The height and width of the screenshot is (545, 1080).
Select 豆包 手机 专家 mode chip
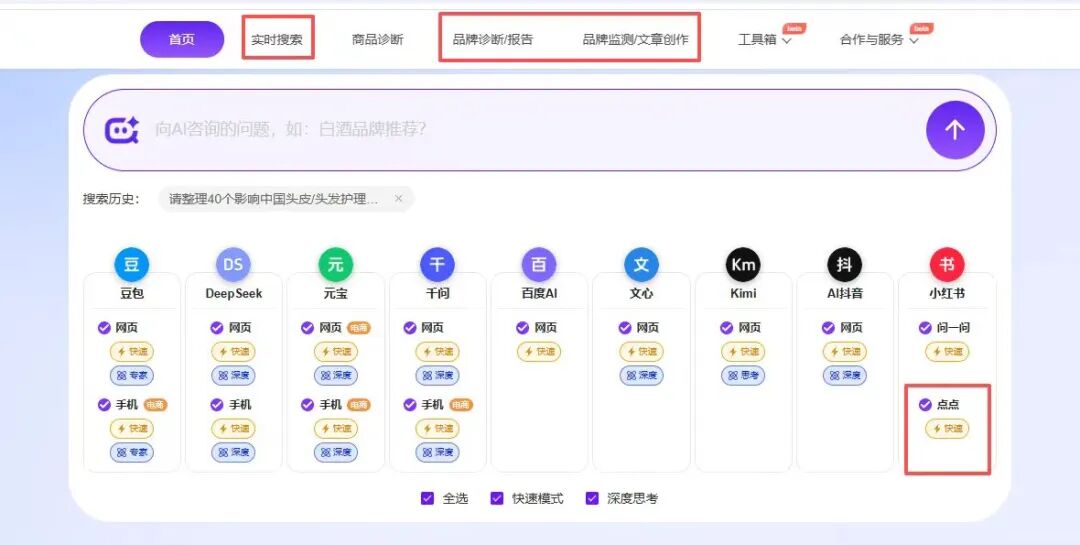click(132, 453)
